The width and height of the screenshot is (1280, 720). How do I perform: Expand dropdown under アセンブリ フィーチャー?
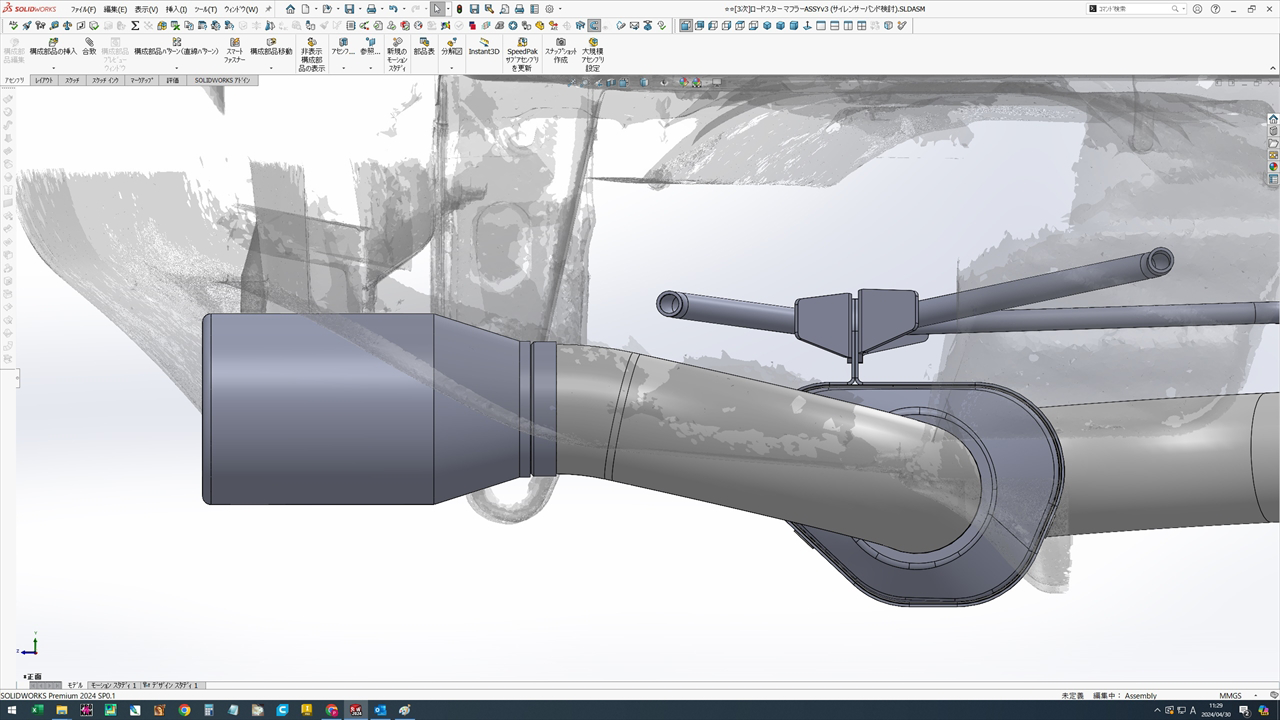coord(343,68)
